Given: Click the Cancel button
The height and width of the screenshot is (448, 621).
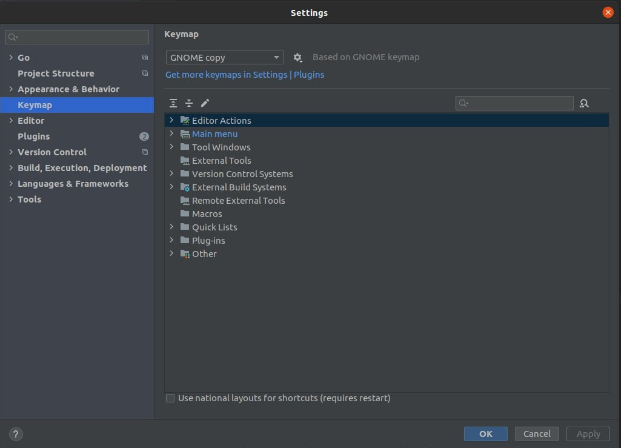Looking at the screenshot, I should click(x=537, y=433).
